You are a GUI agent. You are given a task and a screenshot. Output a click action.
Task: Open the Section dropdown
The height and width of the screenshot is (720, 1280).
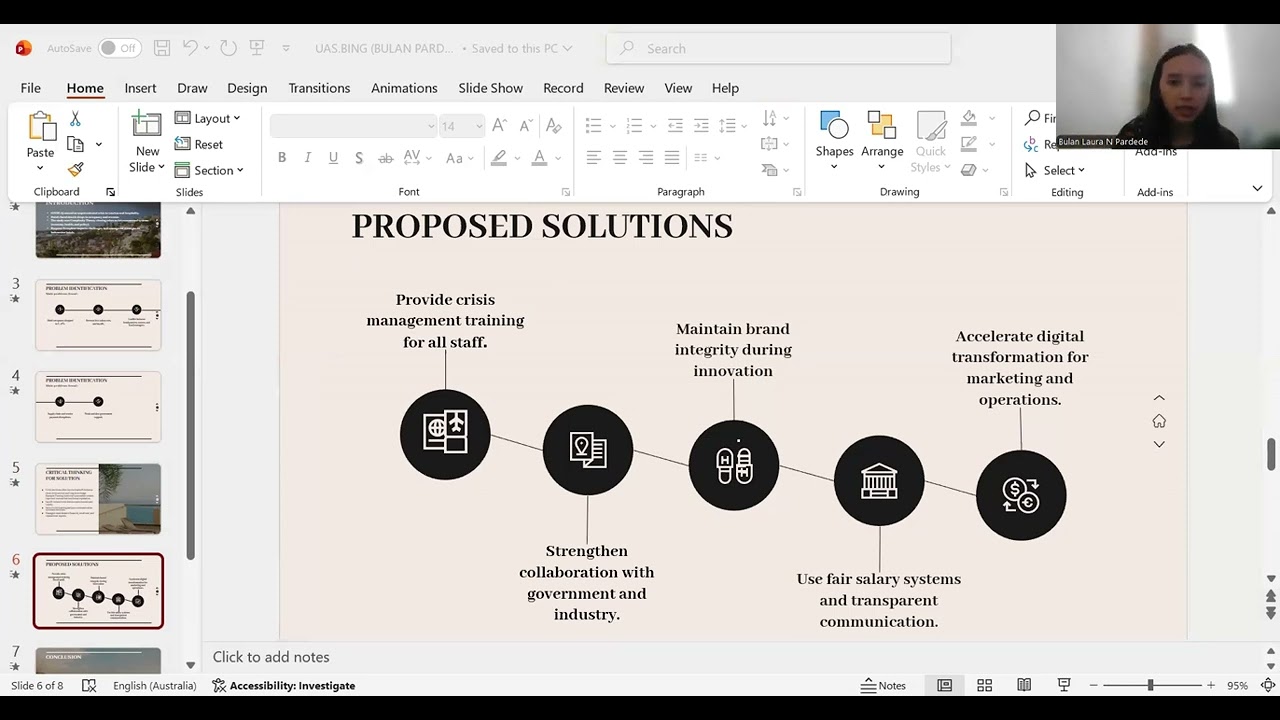coord(209,170)
